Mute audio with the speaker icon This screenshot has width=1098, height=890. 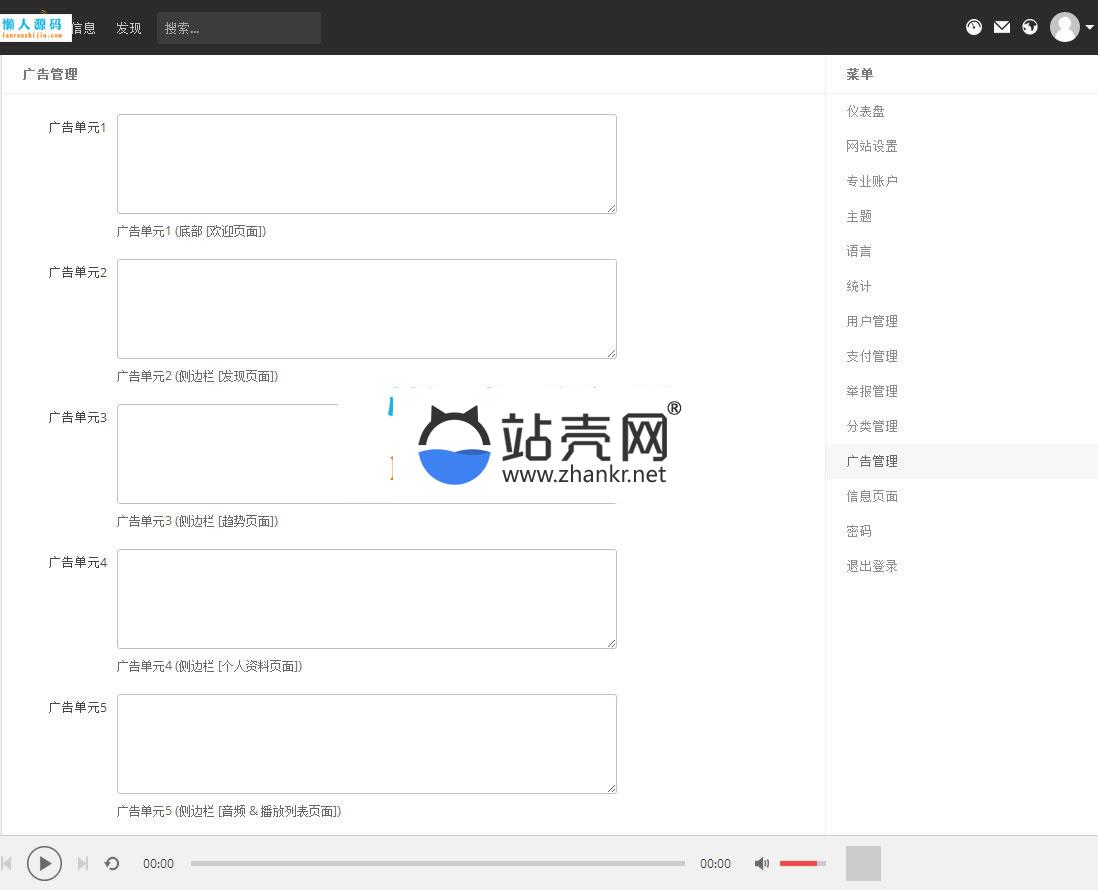coord(761,863)
